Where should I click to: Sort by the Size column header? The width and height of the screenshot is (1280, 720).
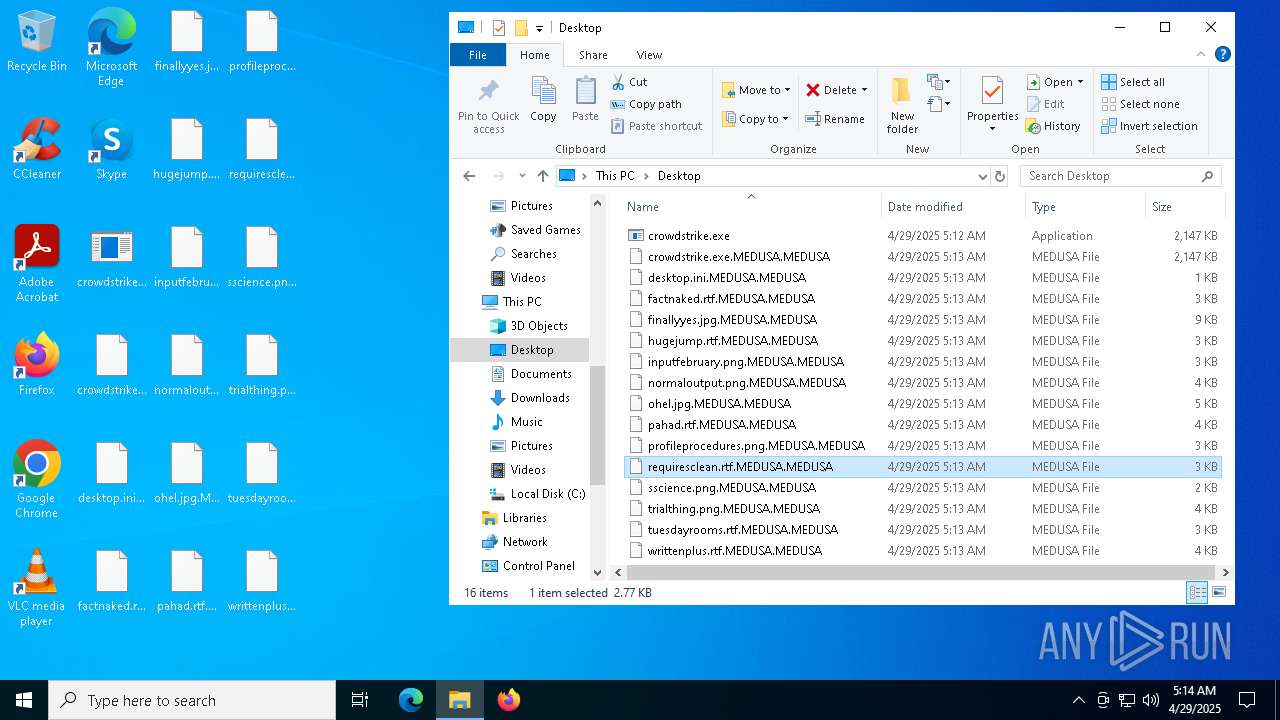1184,207
